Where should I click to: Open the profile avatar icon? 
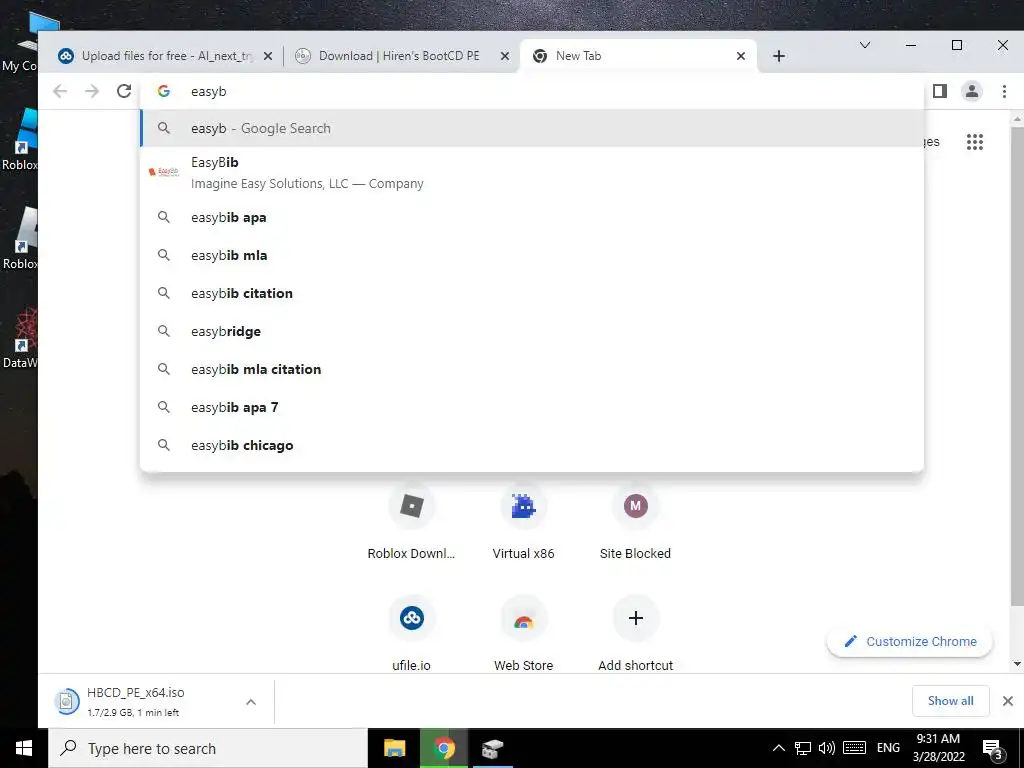(972, 91)
